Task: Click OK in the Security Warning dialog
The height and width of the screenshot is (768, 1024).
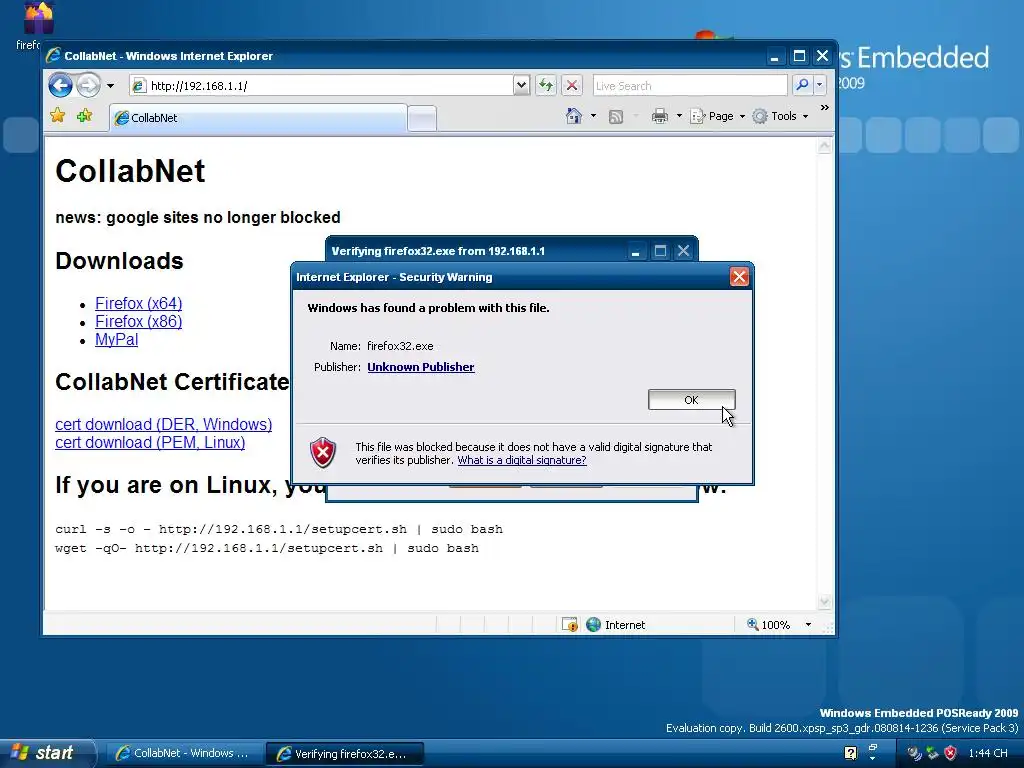Action: [692, 400]
